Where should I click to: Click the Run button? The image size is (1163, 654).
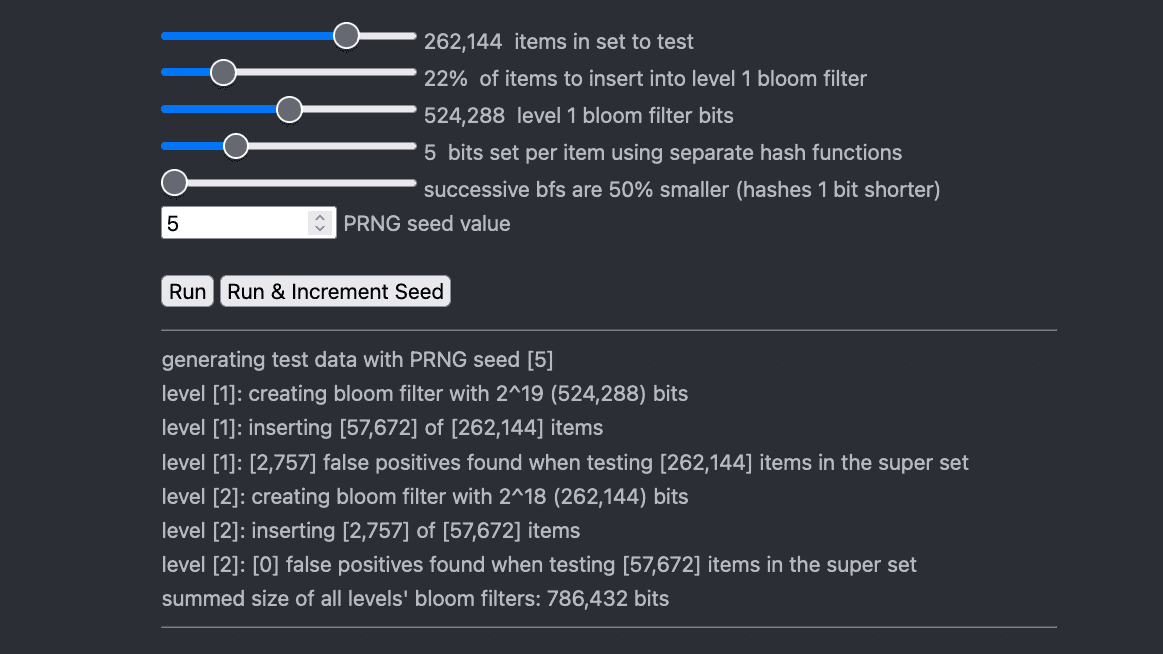(x=187, y=291)
